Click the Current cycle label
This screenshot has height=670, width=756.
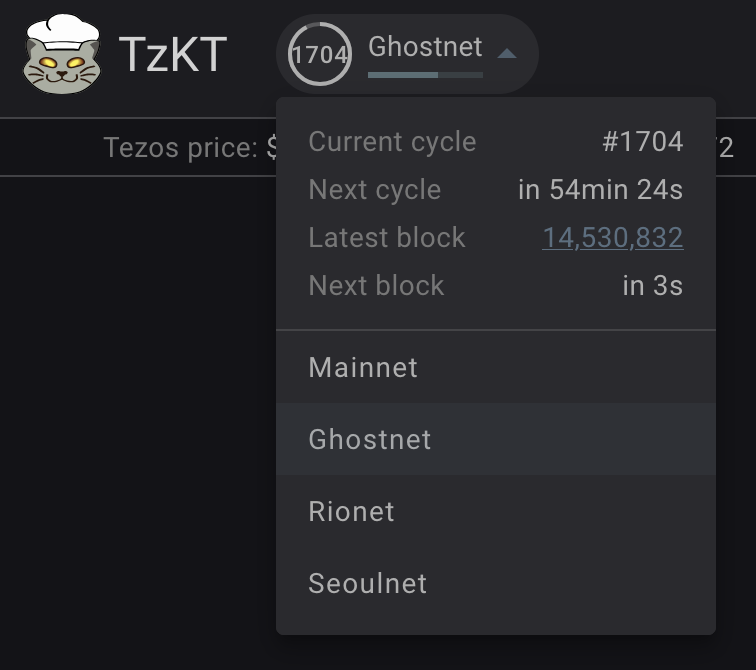(x=392, y=142)
